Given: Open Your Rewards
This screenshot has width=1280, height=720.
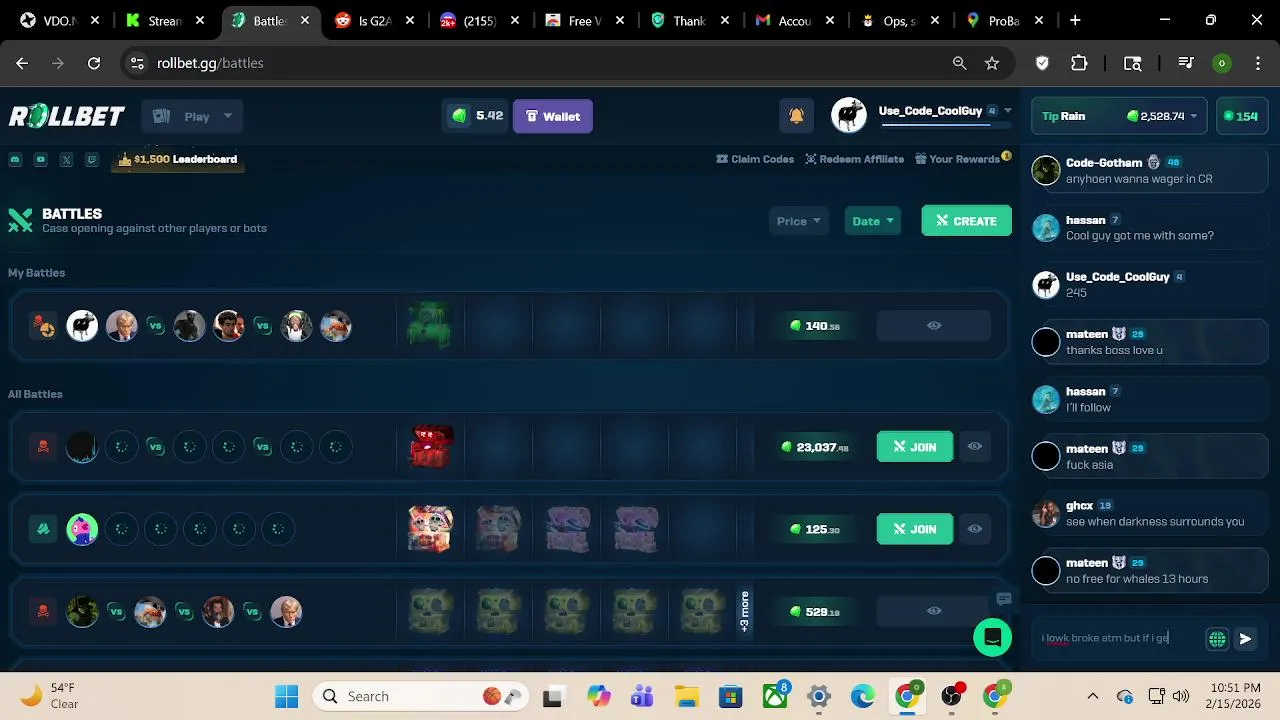Looking at the screenshot, I should 957,159.
